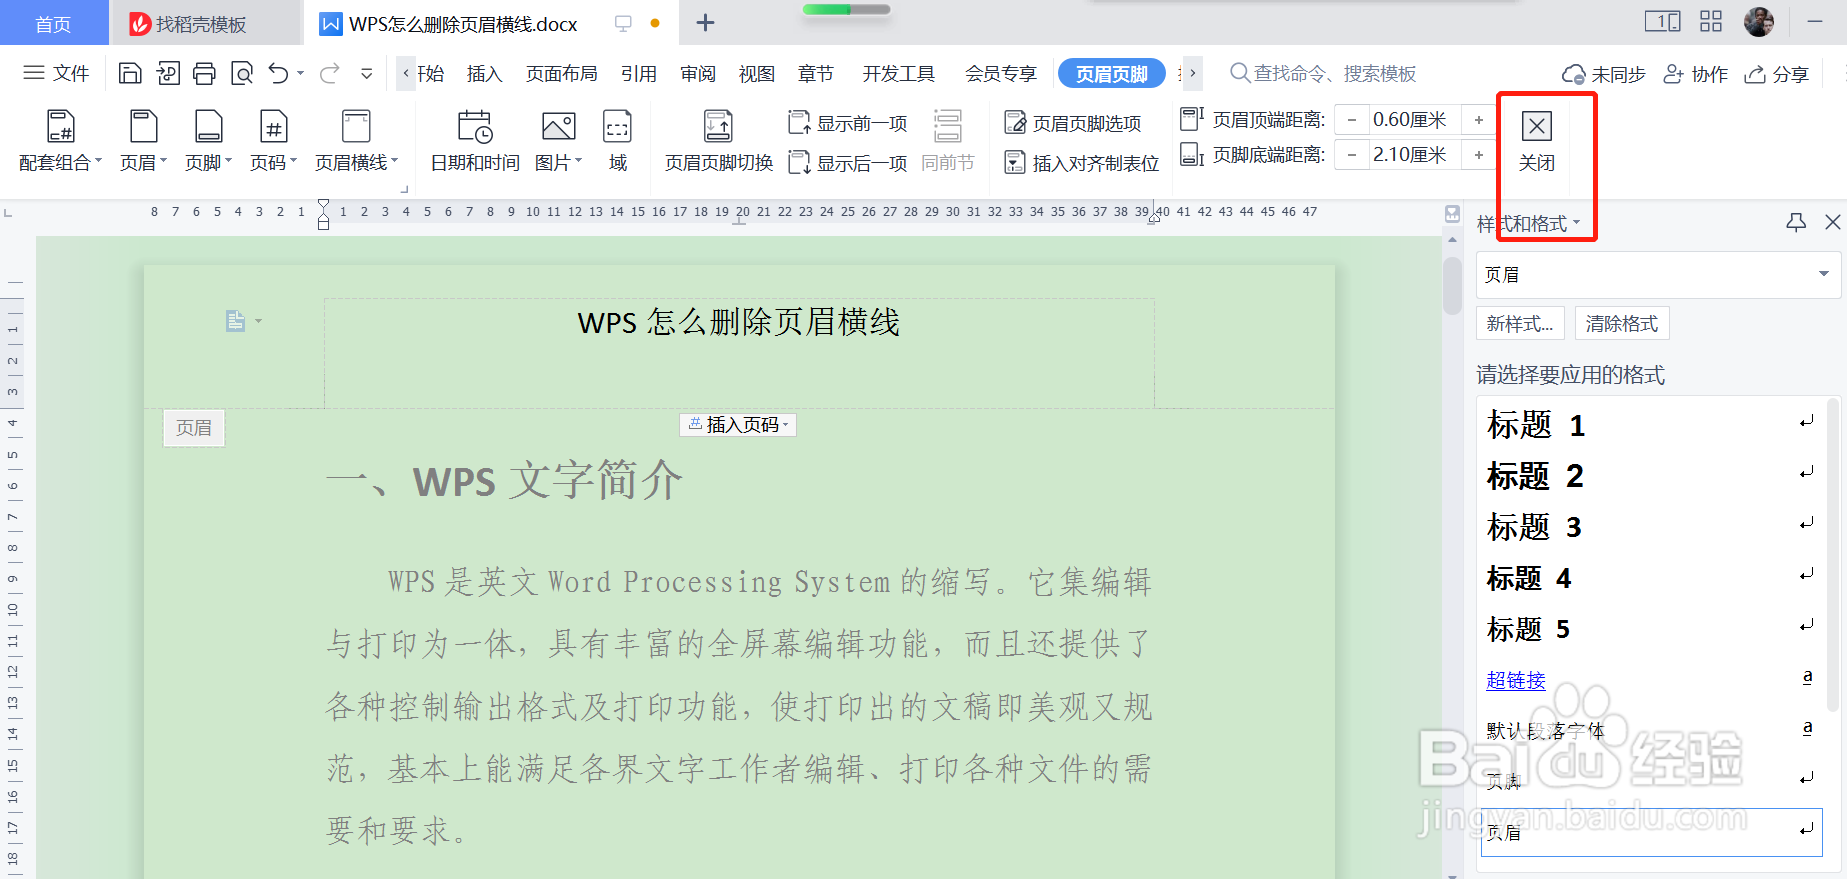1847x879 pixels.
Task: Go to the 首页 home tab
Action: point(54,24)
